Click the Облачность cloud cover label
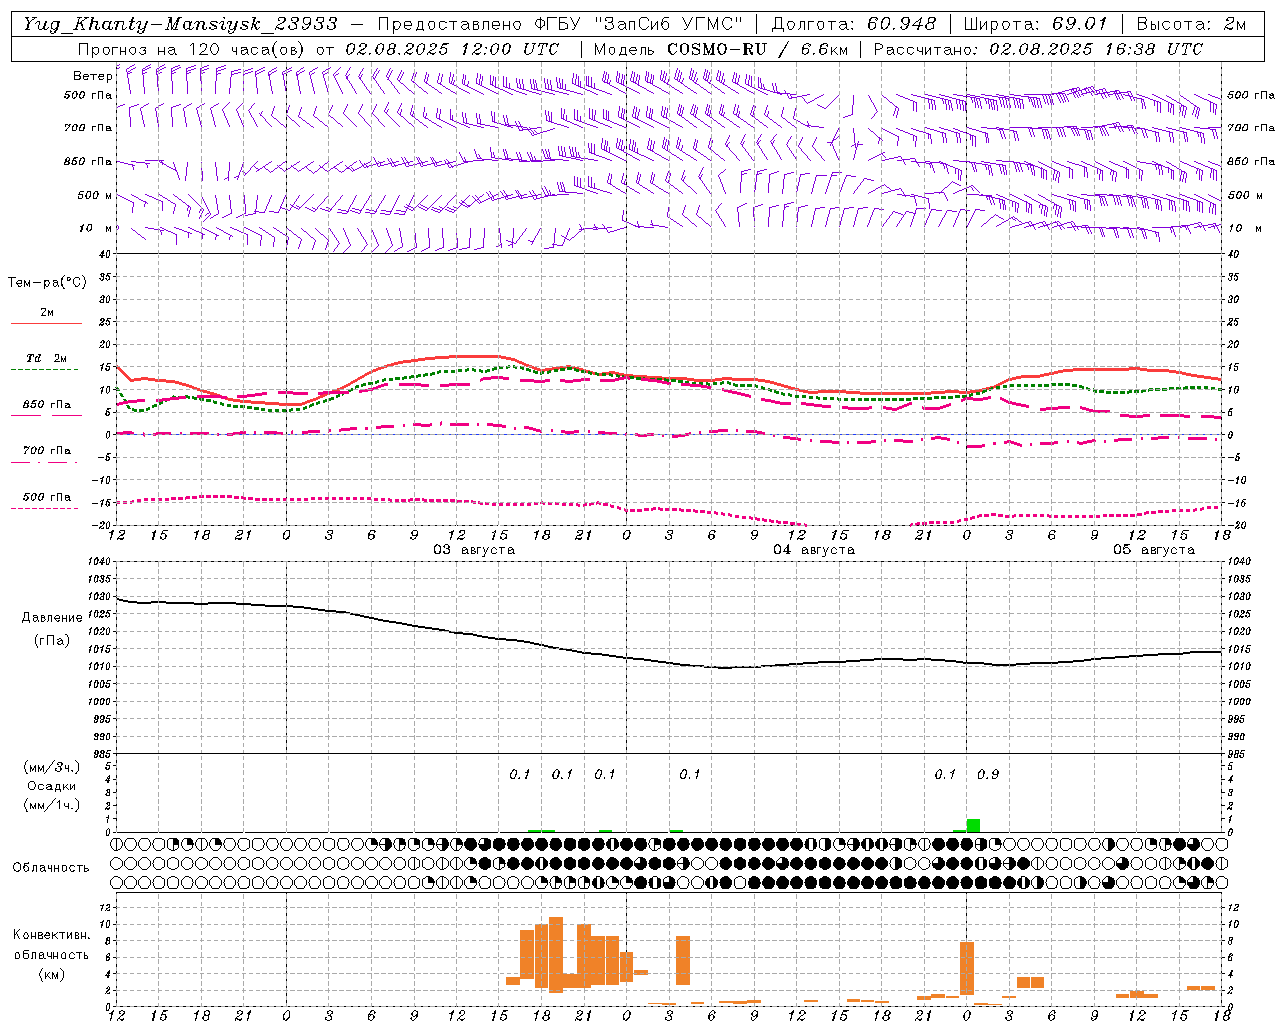 51,868
